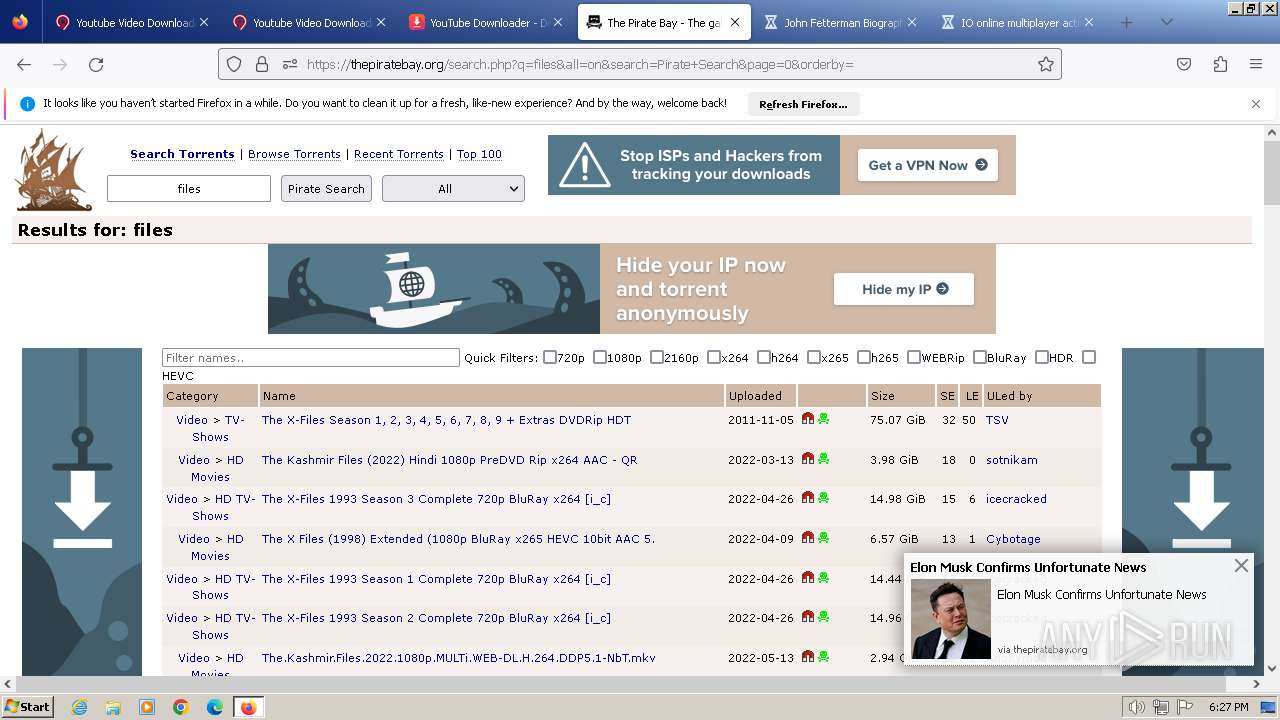Dismiss the Firefox refresh notification bar
Screen dimensions: 1280x720
pyautogui.click(x=1256, y=104)
